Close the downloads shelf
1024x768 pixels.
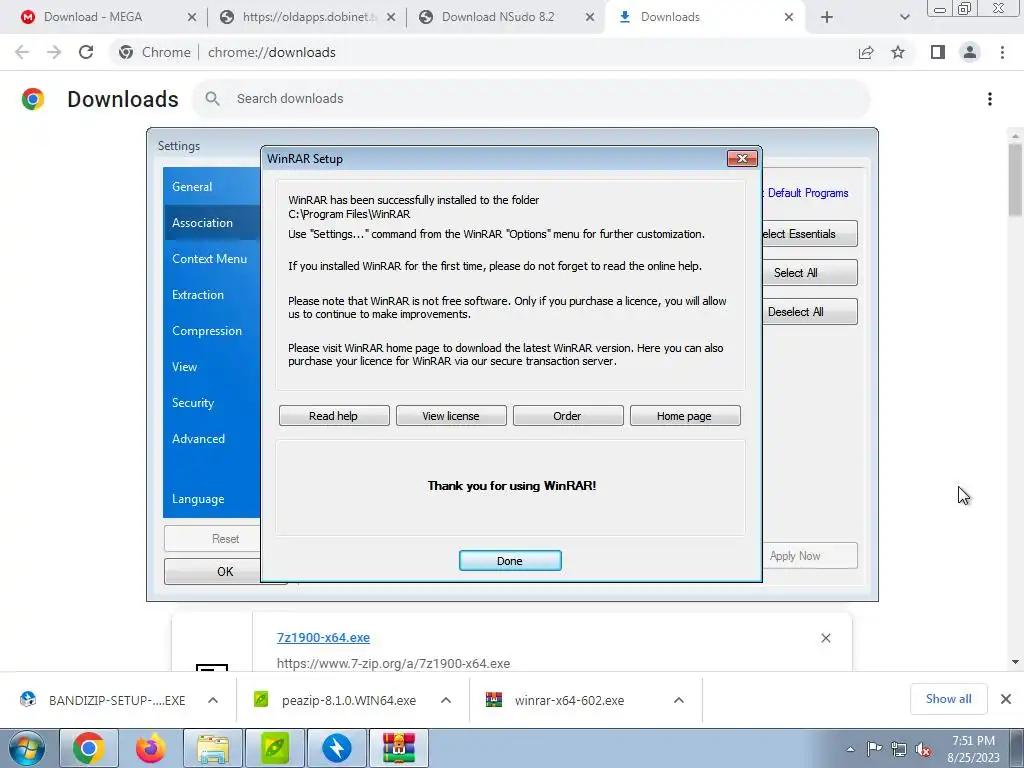click(1006, 699)
